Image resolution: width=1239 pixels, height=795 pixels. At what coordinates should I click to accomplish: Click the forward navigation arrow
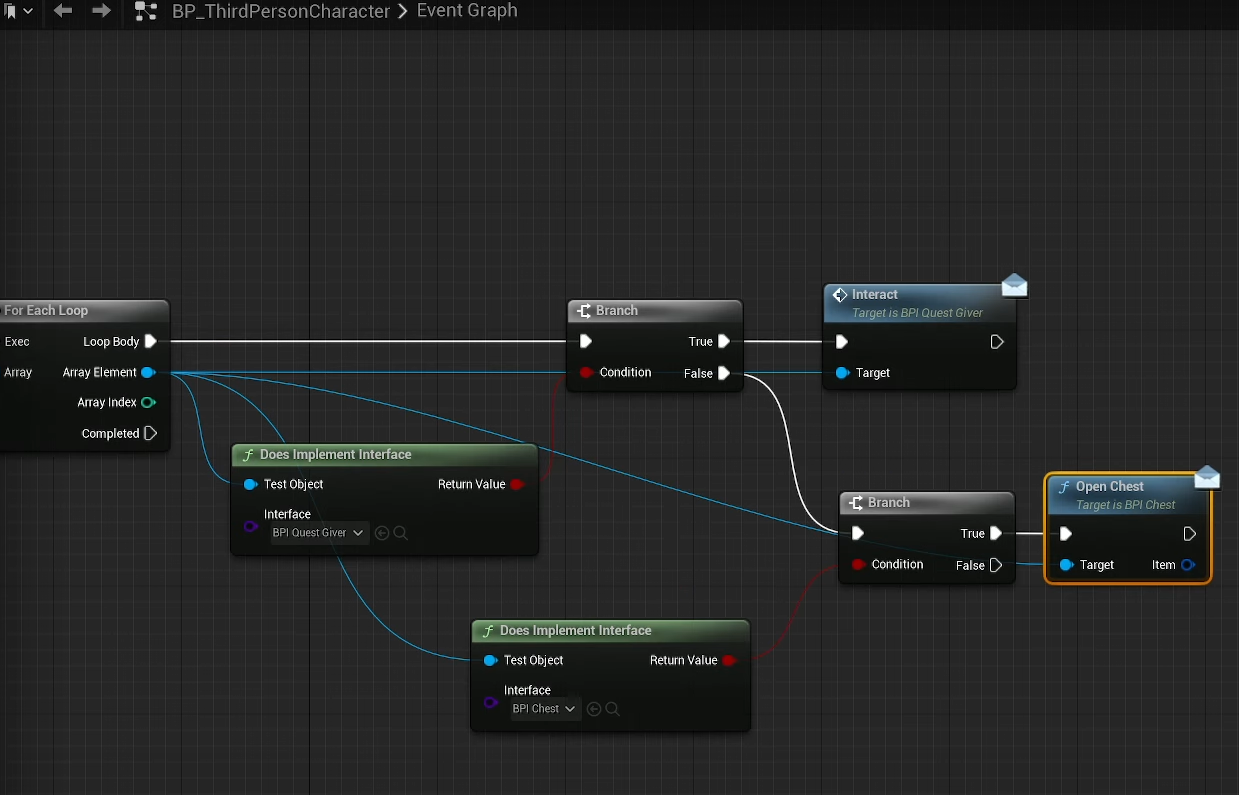point(101,11)
